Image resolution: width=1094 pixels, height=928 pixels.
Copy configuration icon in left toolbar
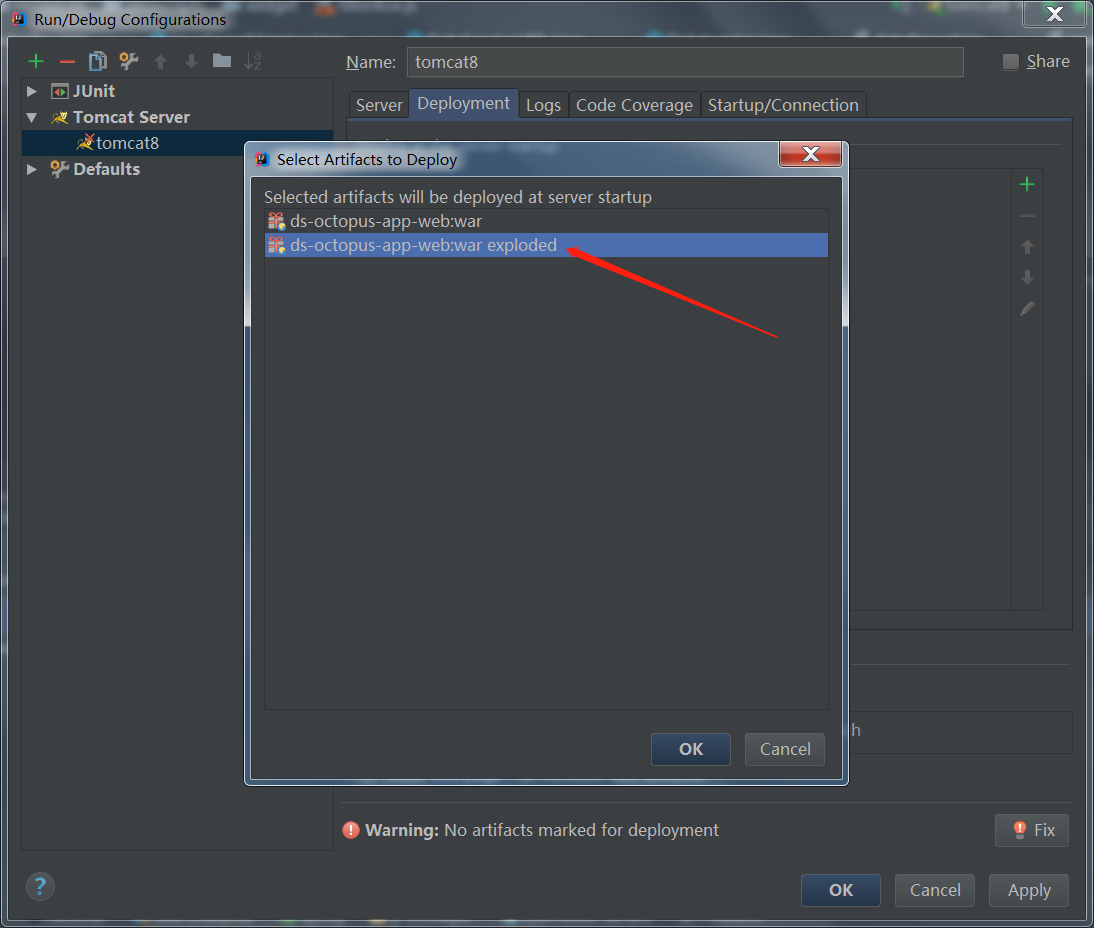98,61
